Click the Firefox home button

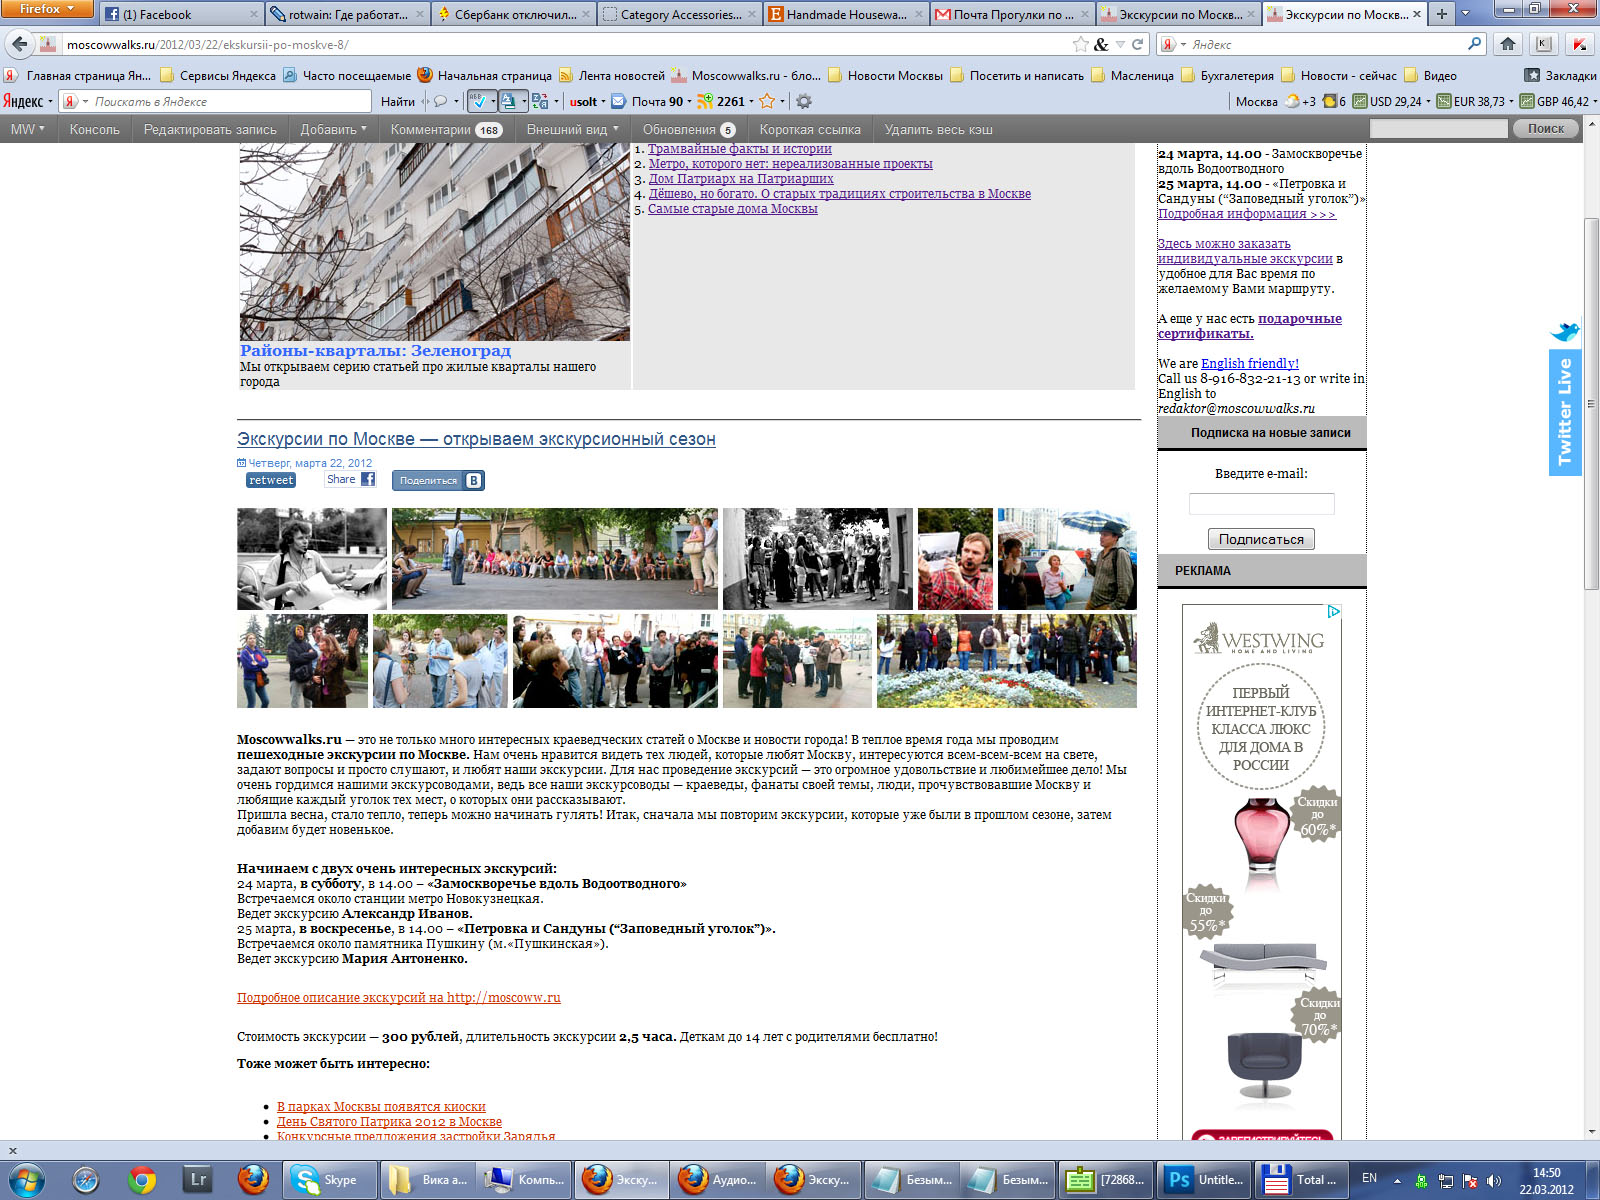point(1508,44)
